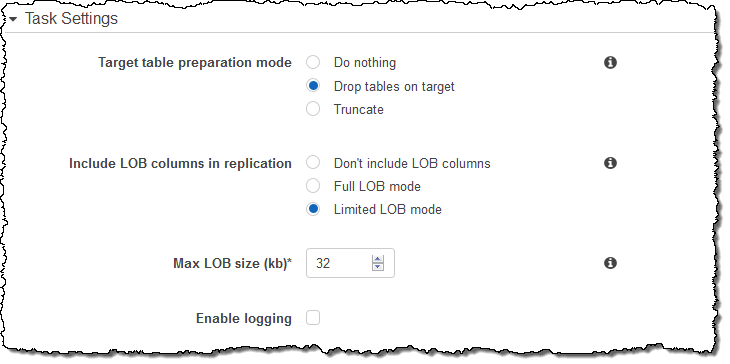The image size is (730, 364).
Task: Click the Max LOB size (kb) label
Action: (x=232, y=263)
